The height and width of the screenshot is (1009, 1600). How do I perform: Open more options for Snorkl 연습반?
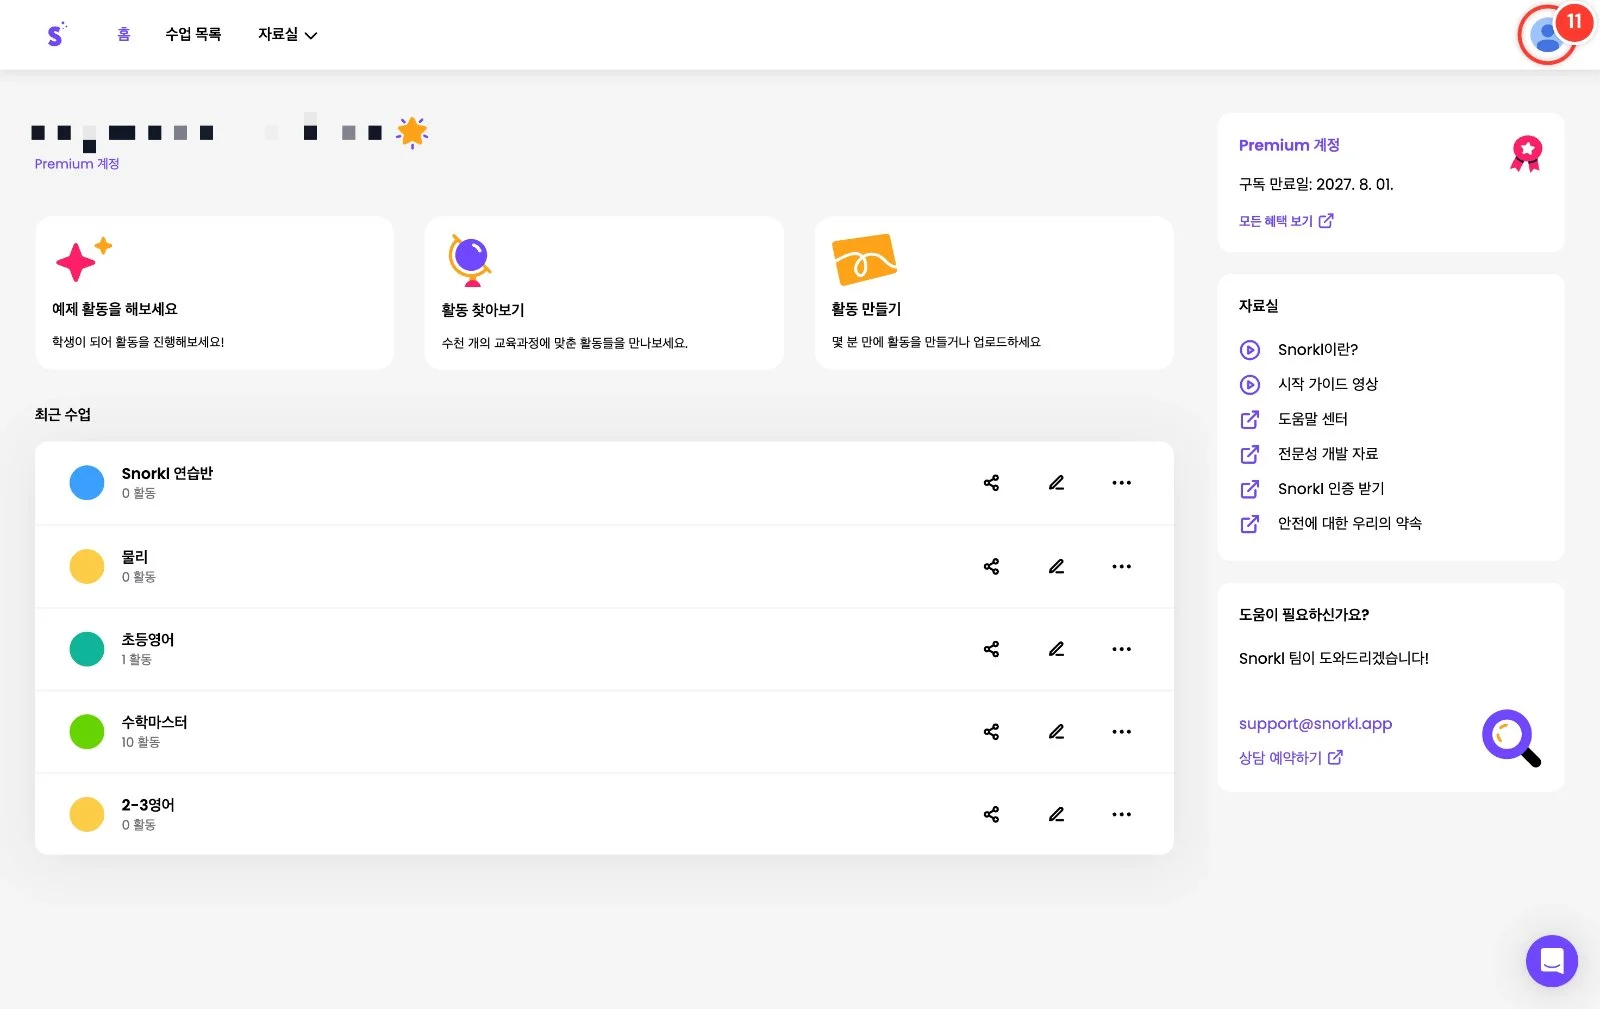[1122, 483]
